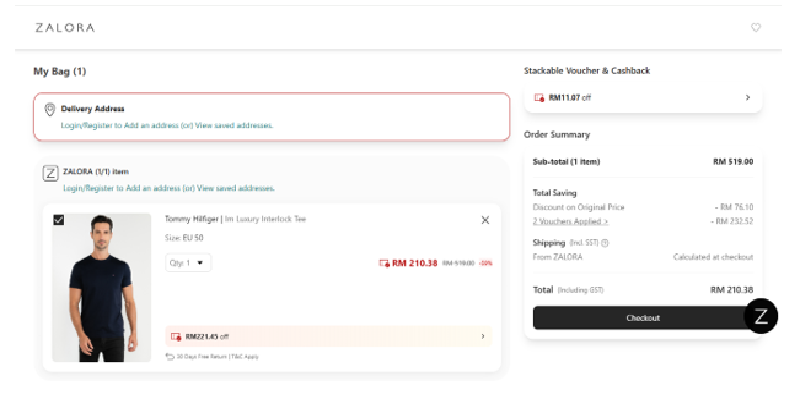Image resolution: width=800 pixels, height=394 pixels.
Task: Click the From ZALORA shipping label
Action: pos(557,257)
